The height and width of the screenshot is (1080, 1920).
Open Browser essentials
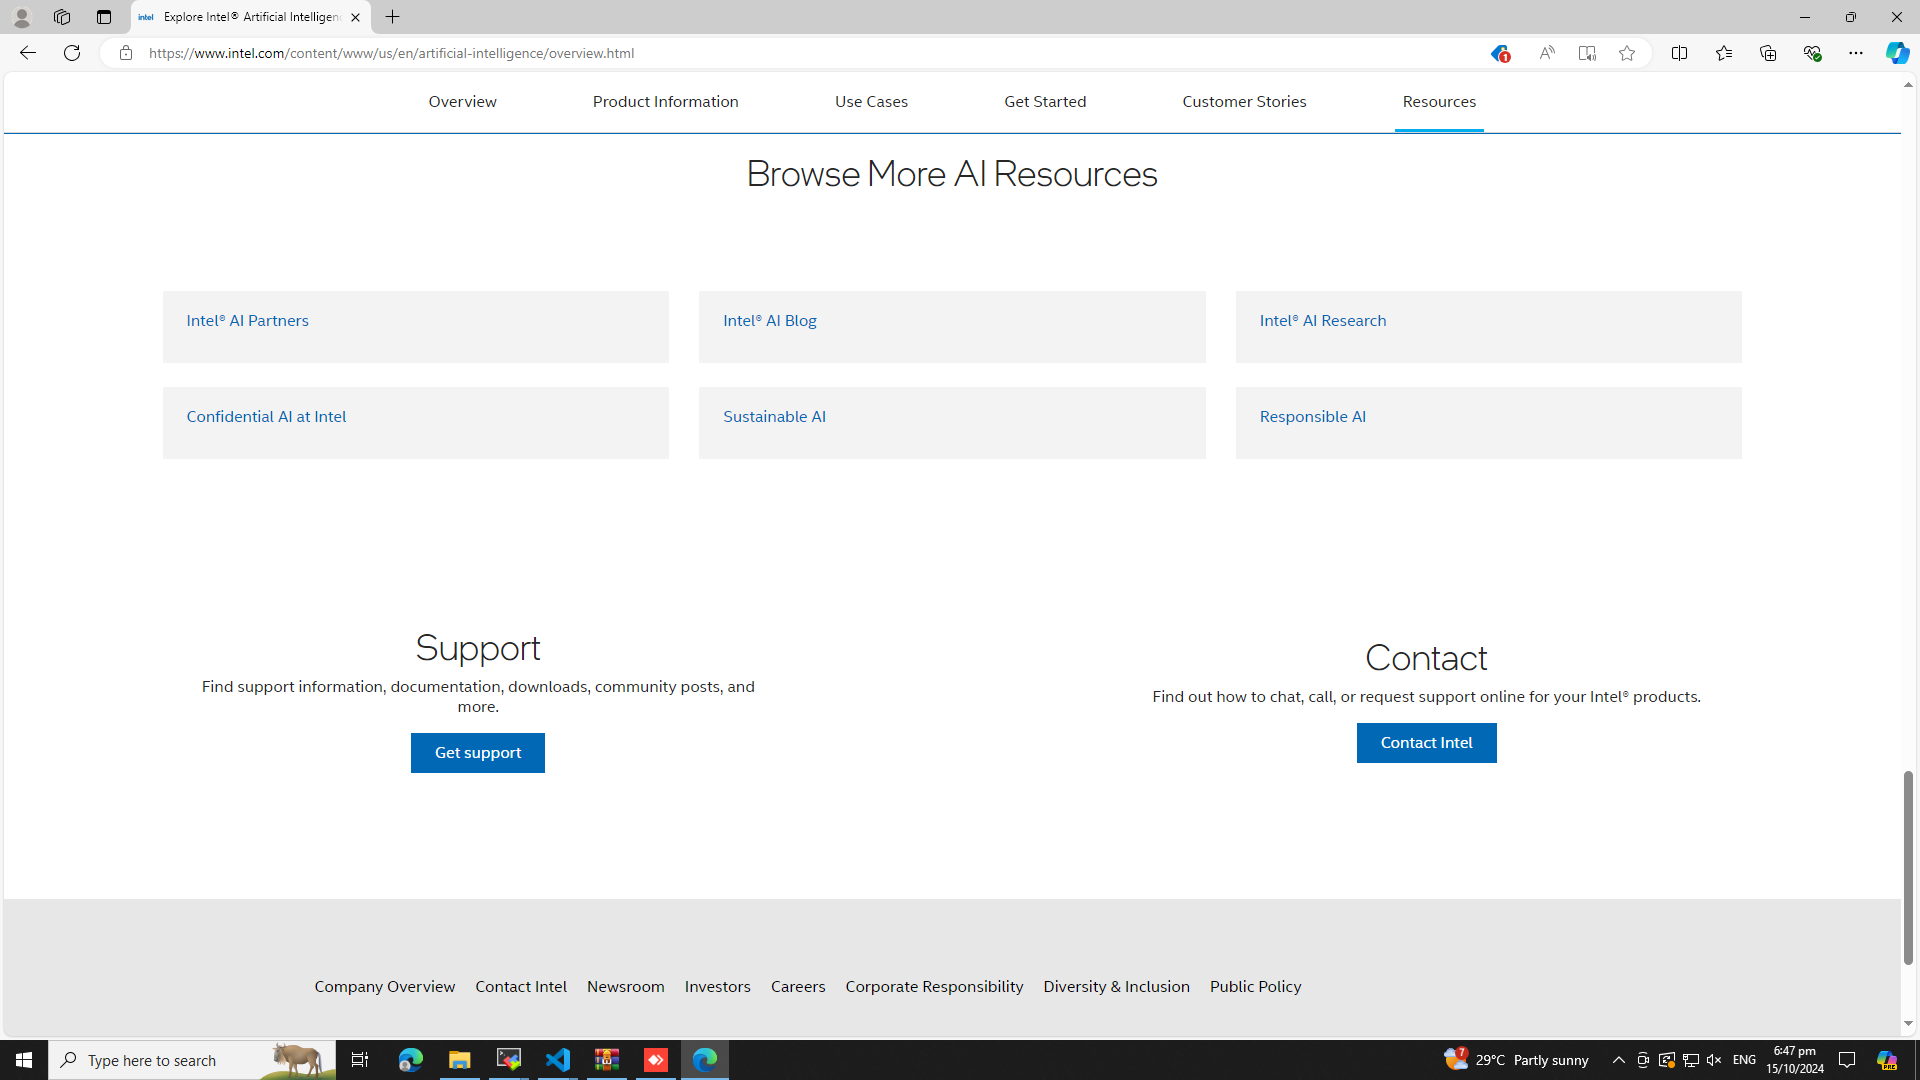(1812, 53)
